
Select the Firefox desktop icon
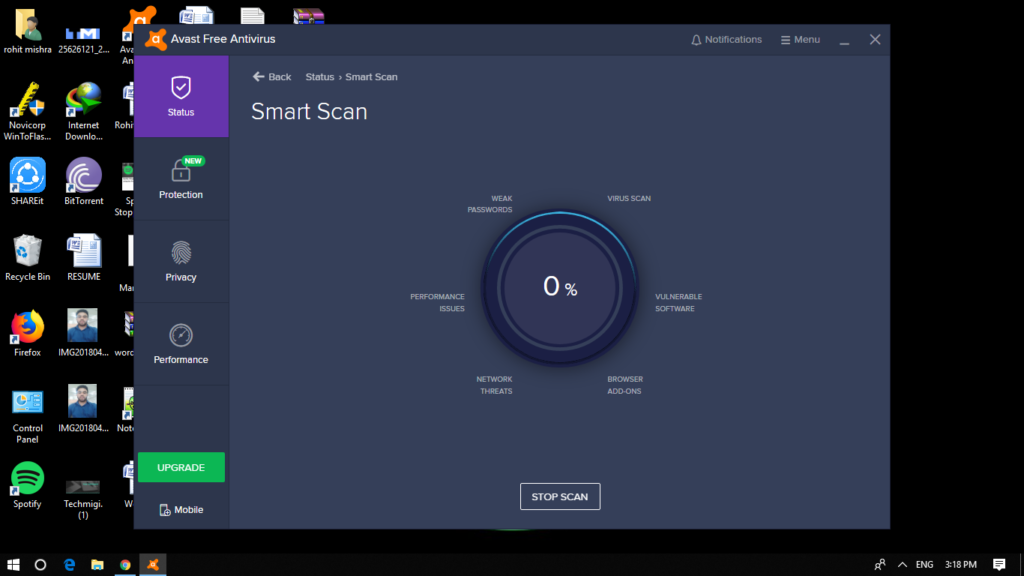pos(27,333)
